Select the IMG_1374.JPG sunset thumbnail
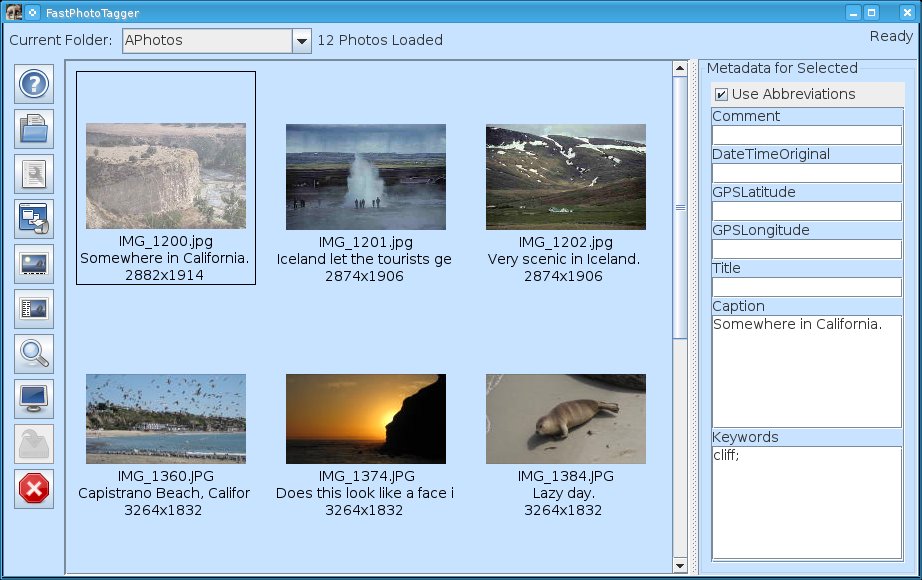Viewport: 922px width, 580px height. 365,419
